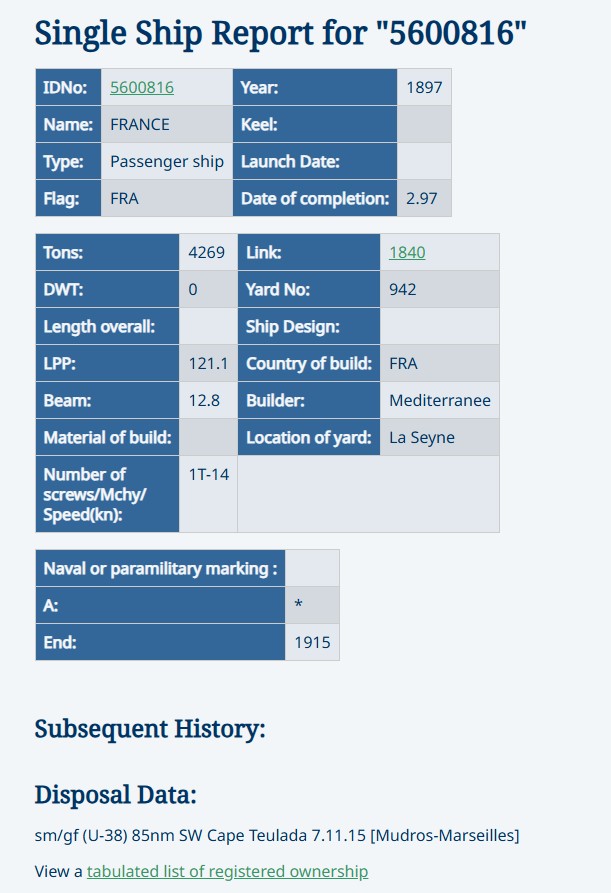Screen dimensions: 611x893
Task: Click the Disposal Data heading
Action: pyautogui.click(x=115, y=795)
